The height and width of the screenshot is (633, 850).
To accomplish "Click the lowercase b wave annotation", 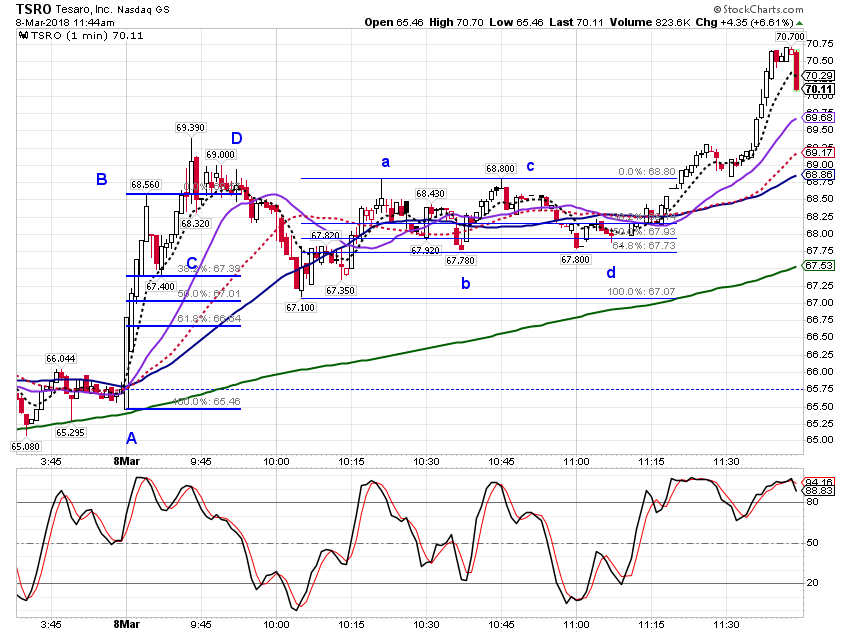I will 466,283.
